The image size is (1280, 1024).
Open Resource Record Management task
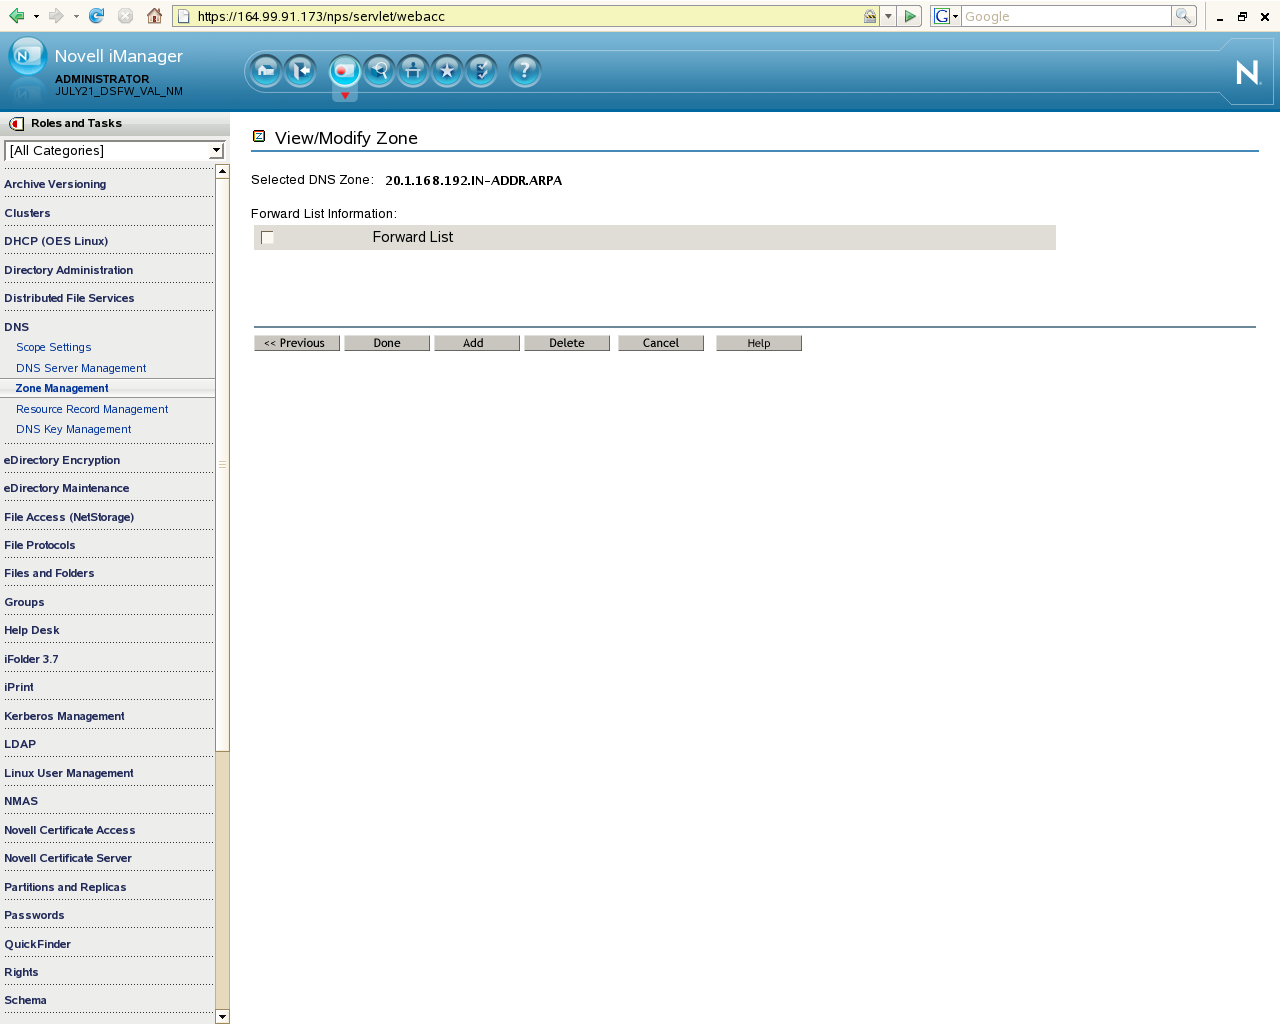coord(92,409)
